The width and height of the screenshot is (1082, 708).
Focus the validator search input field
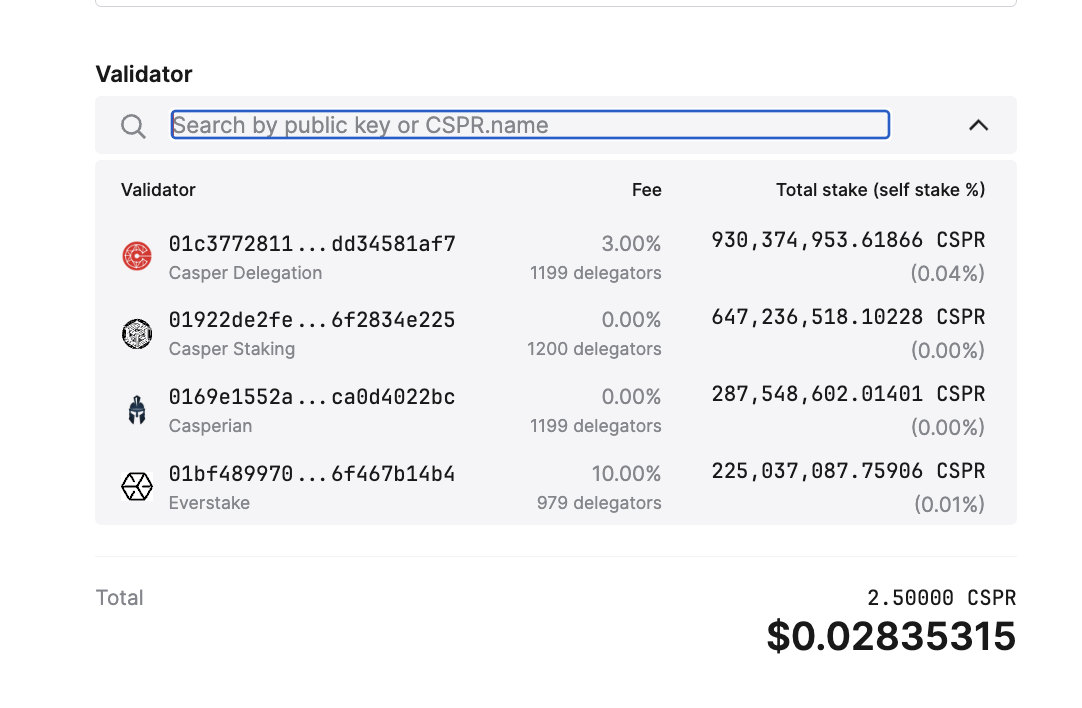(x=530, y=125)
